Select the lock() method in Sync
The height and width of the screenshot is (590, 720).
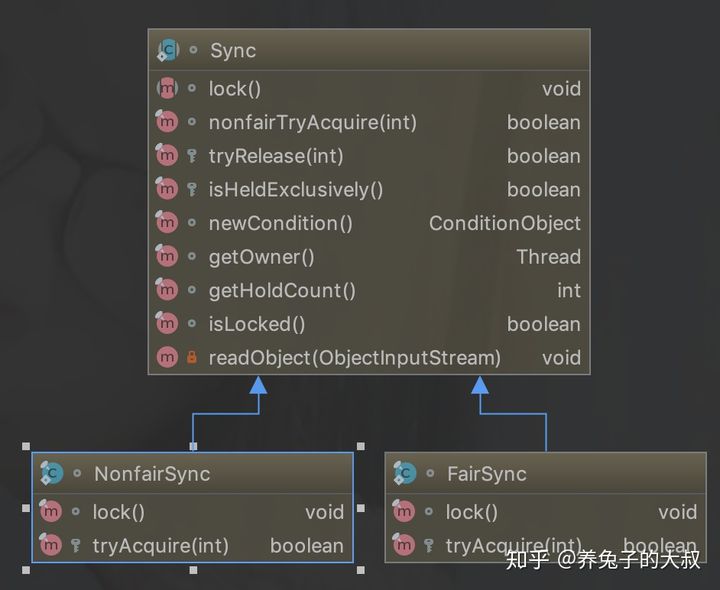click(235, 89)
